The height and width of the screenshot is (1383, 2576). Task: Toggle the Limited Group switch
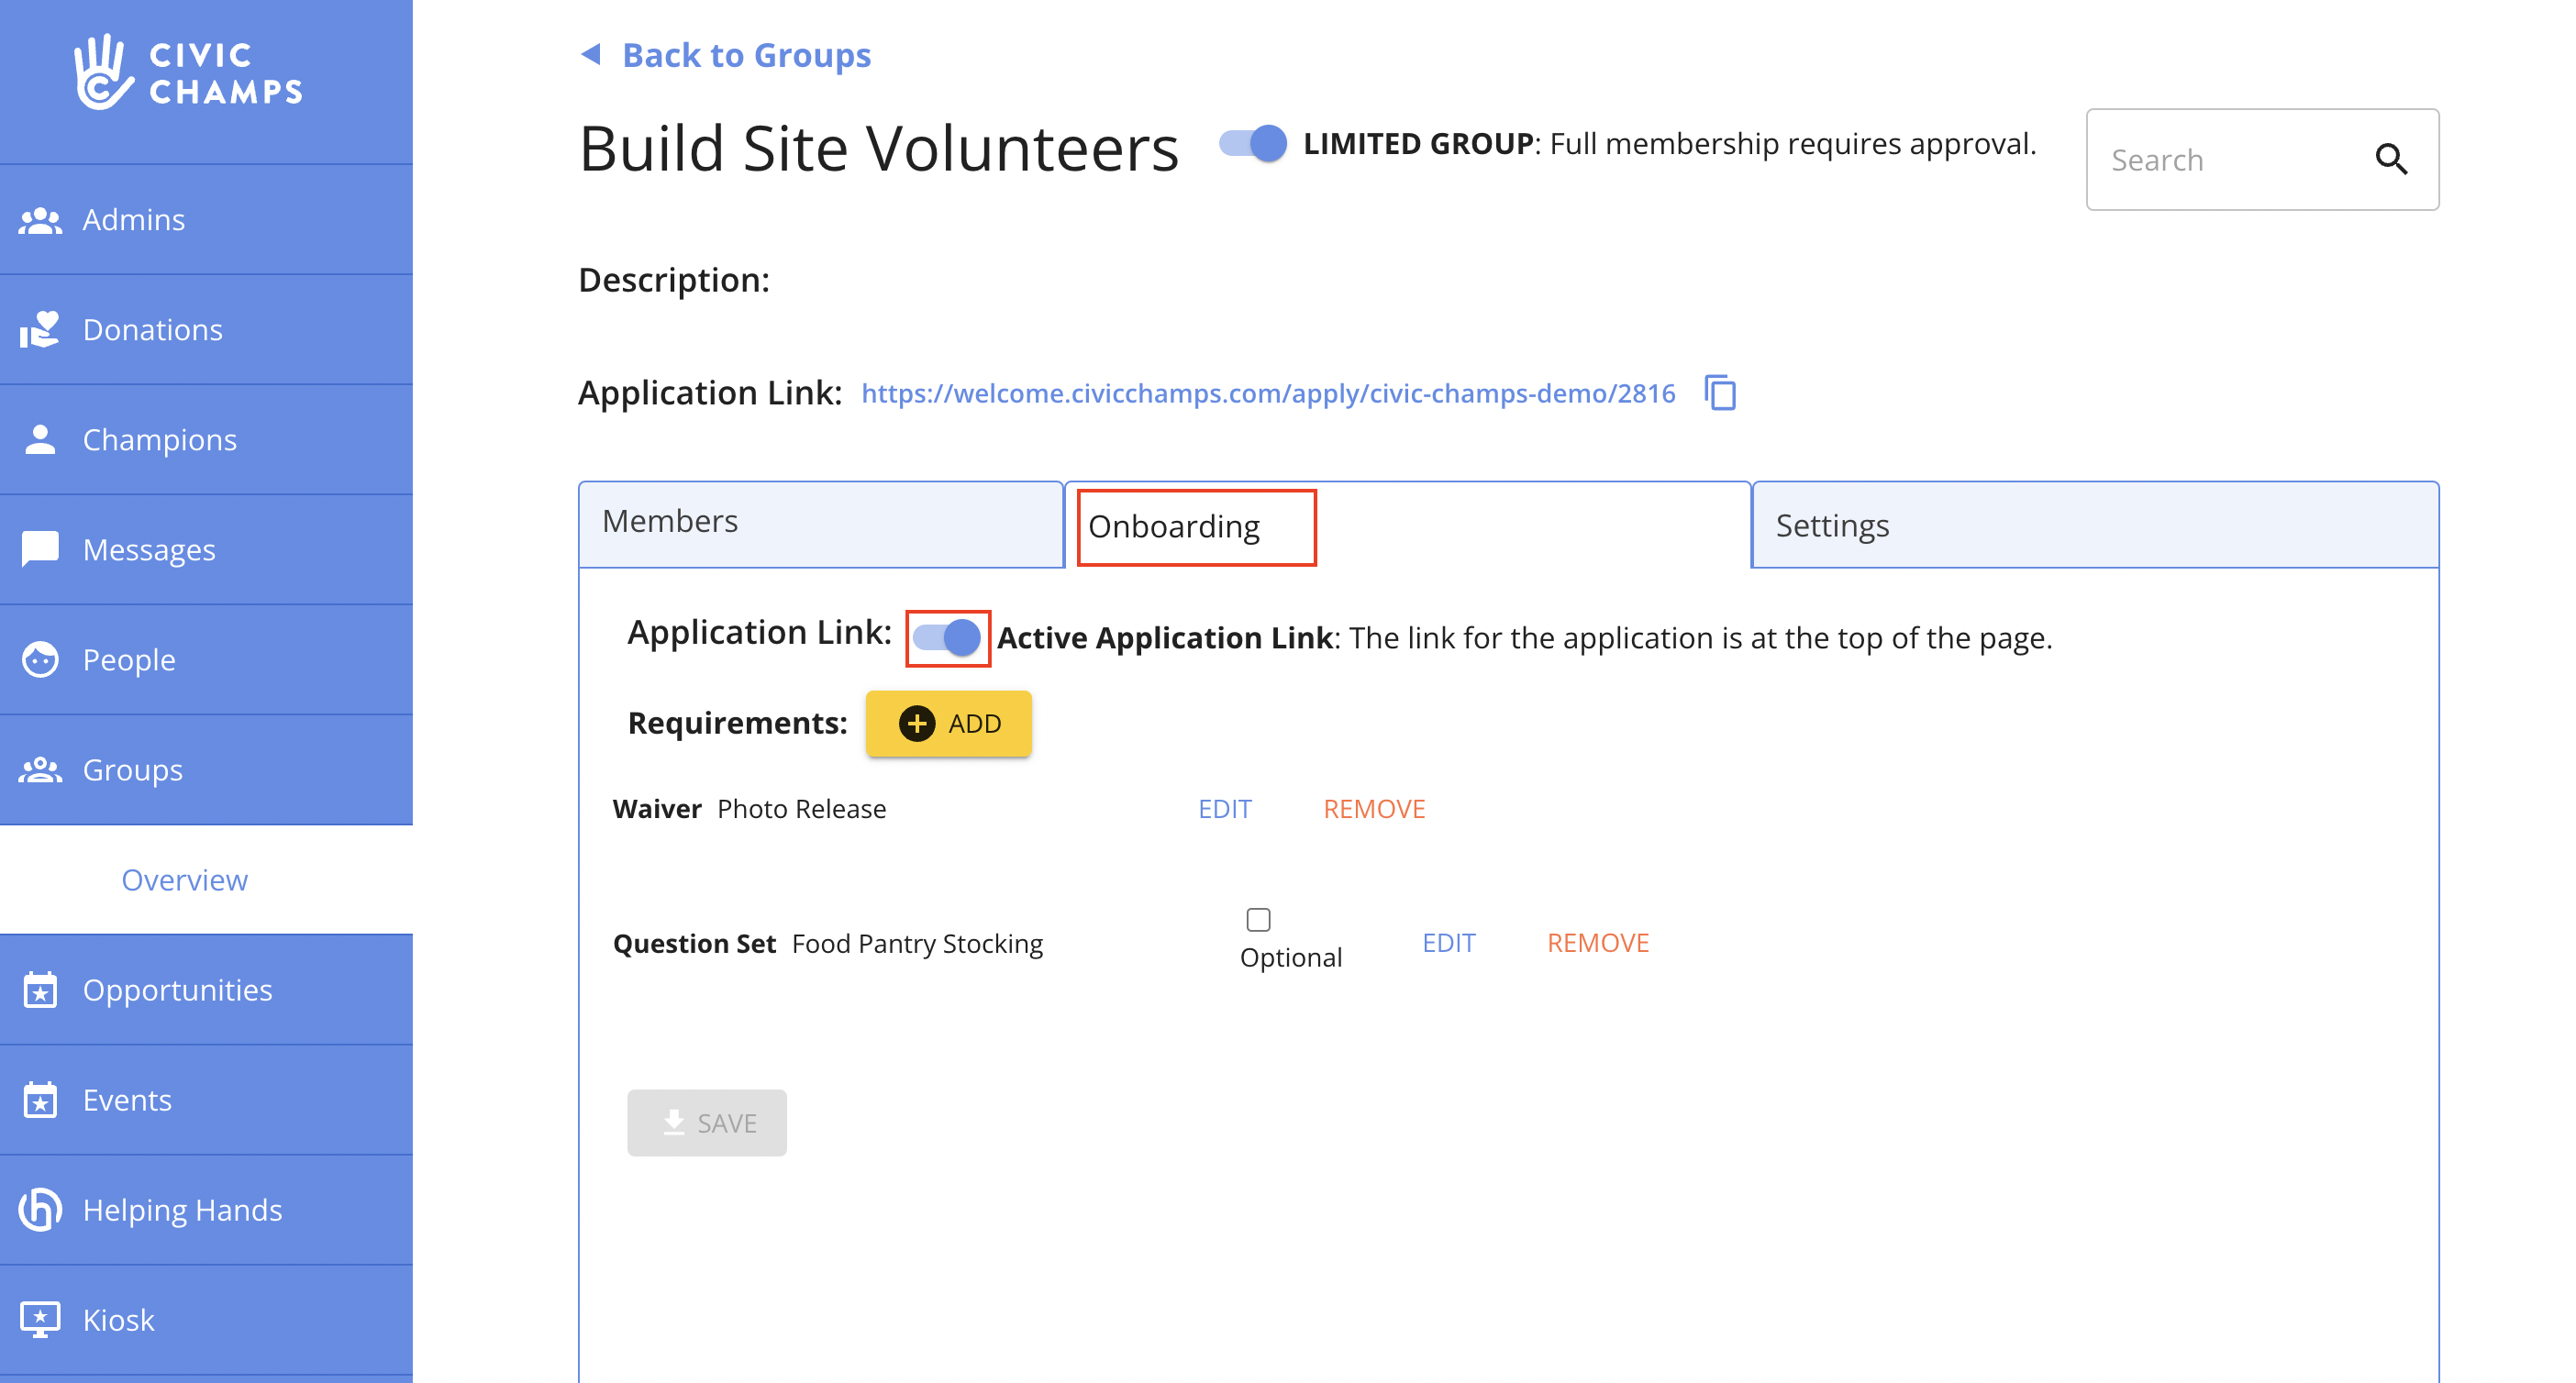click(1253, 143)
